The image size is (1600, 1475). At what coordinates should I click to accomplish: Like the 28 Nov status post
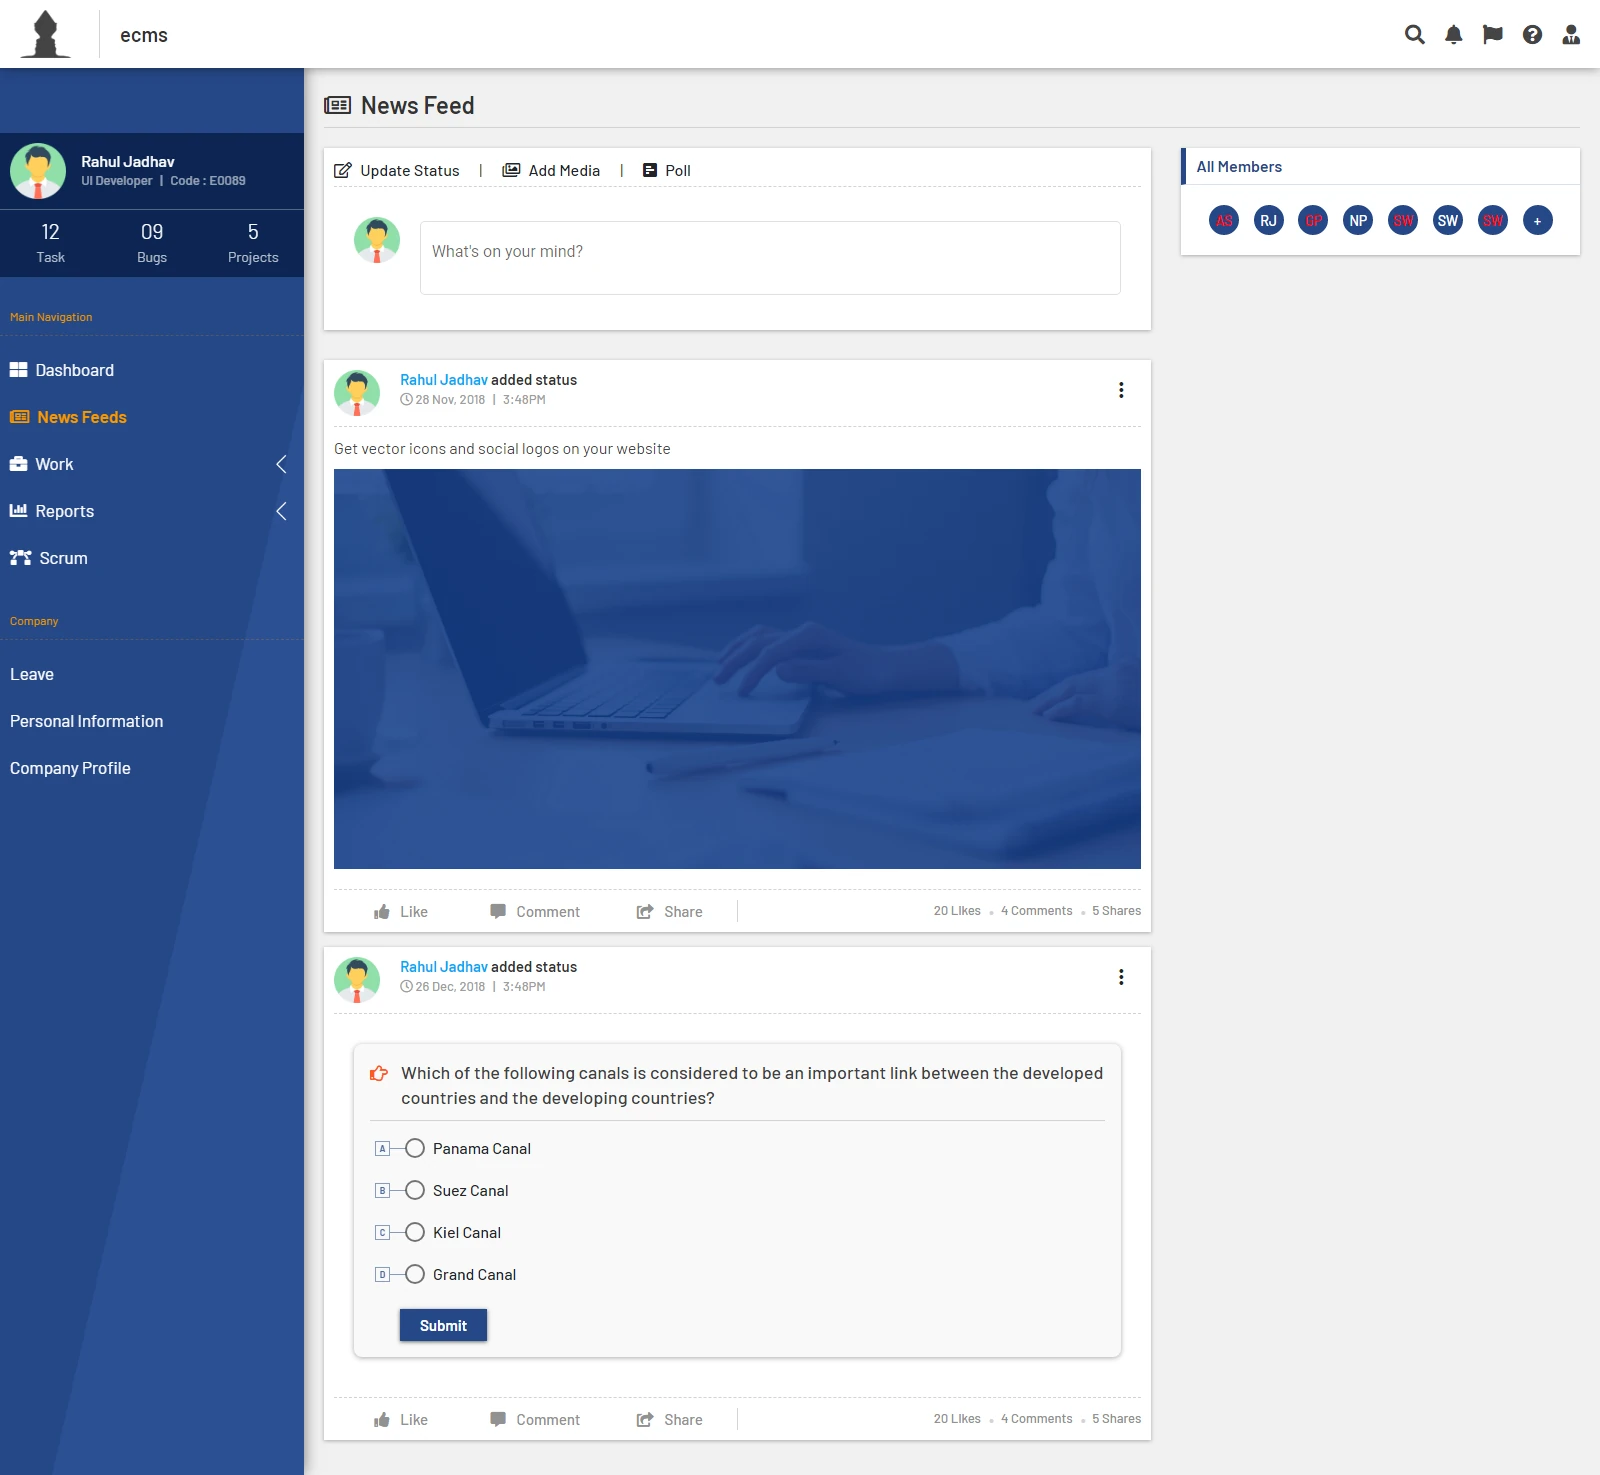400,912
